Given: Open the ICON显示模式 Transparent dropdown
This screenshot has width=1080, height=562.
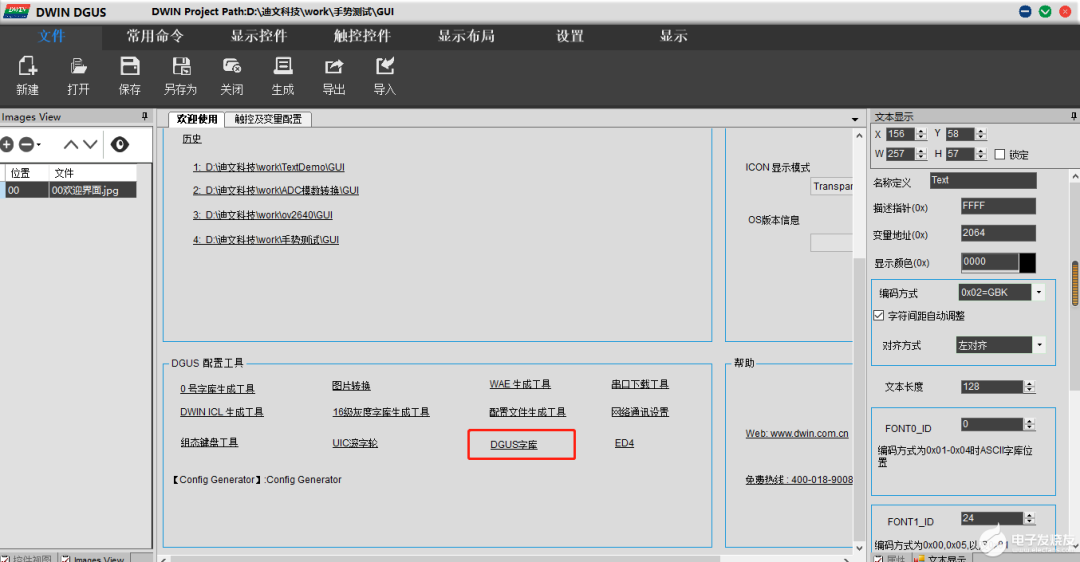Looking at the screenshot, I should pos(832,187).
